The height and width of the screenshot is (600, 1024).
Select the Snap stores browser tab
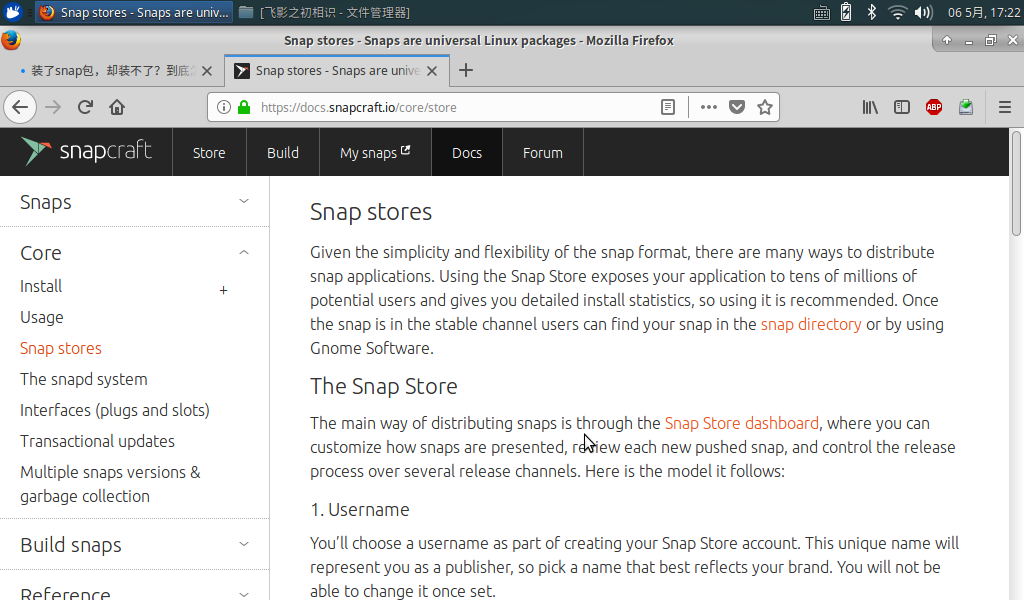coord(336,71)
